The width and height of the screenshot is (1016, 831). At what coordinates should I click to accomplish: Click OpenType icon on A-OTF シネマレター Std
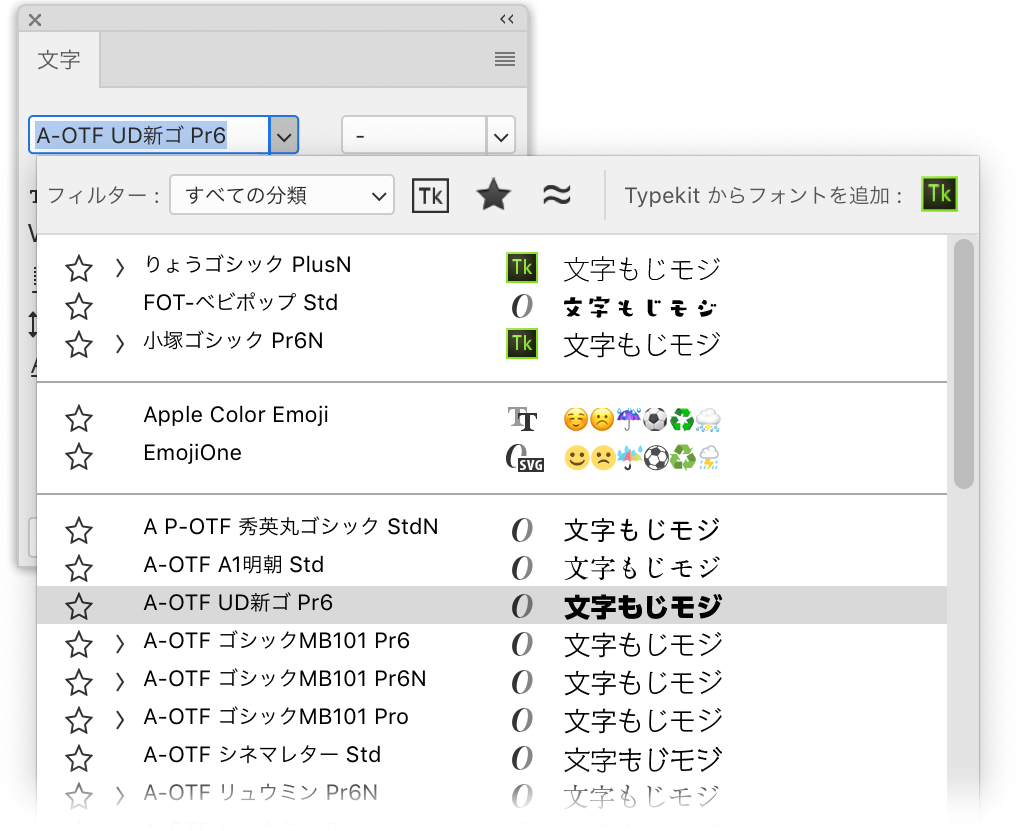(522, 758)
